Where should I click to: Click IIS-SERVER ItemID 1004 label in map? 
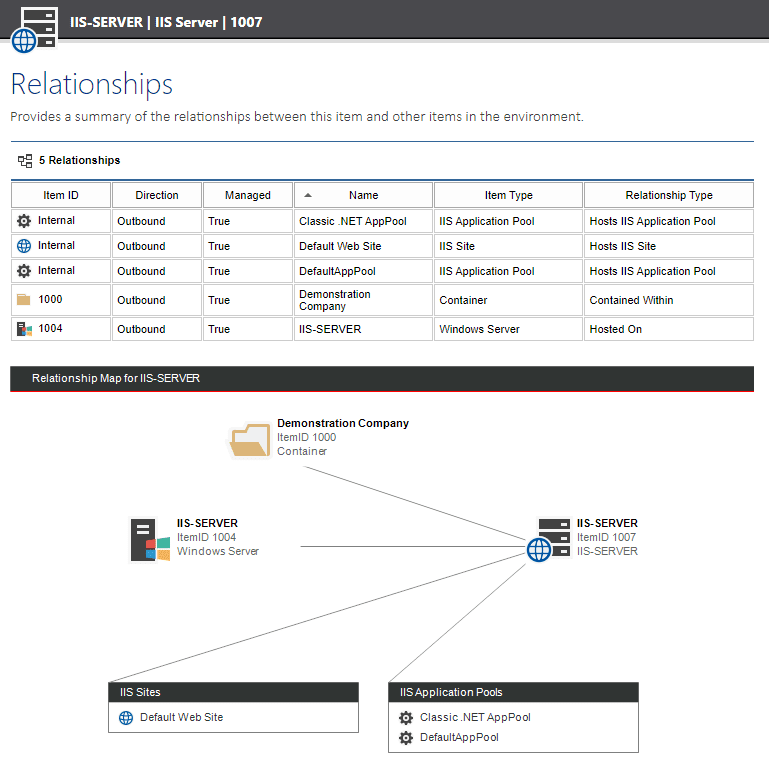coord(207,523)
